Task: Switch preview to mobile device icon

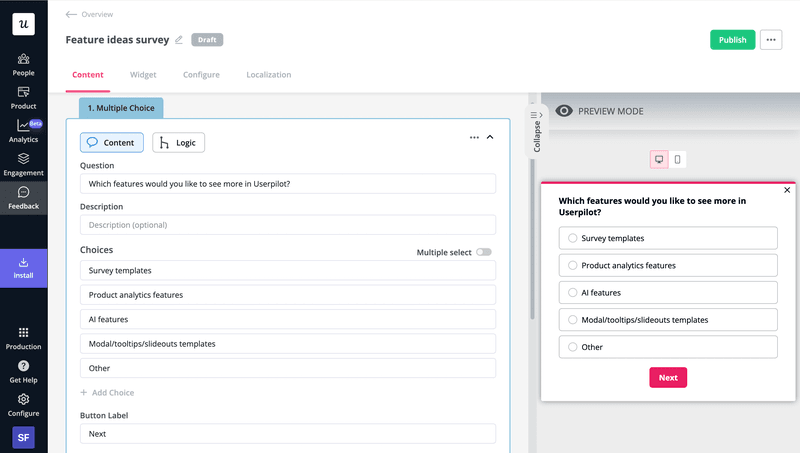Action: click(677, 159)
